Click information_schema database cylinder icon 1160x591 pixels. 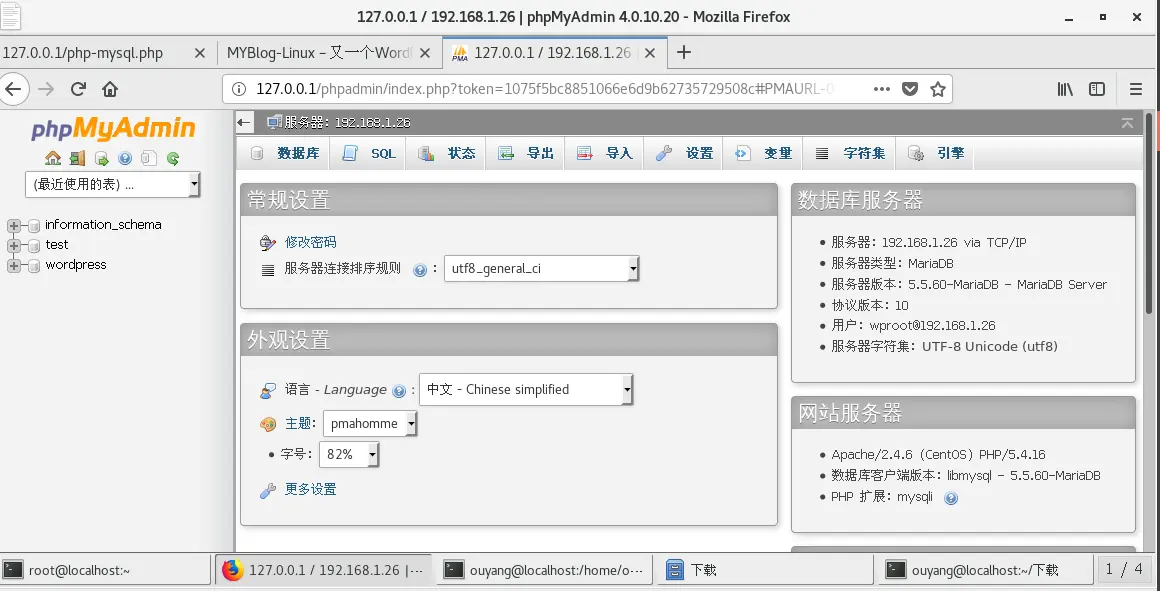pyautogui.click(x=34, y=226)
